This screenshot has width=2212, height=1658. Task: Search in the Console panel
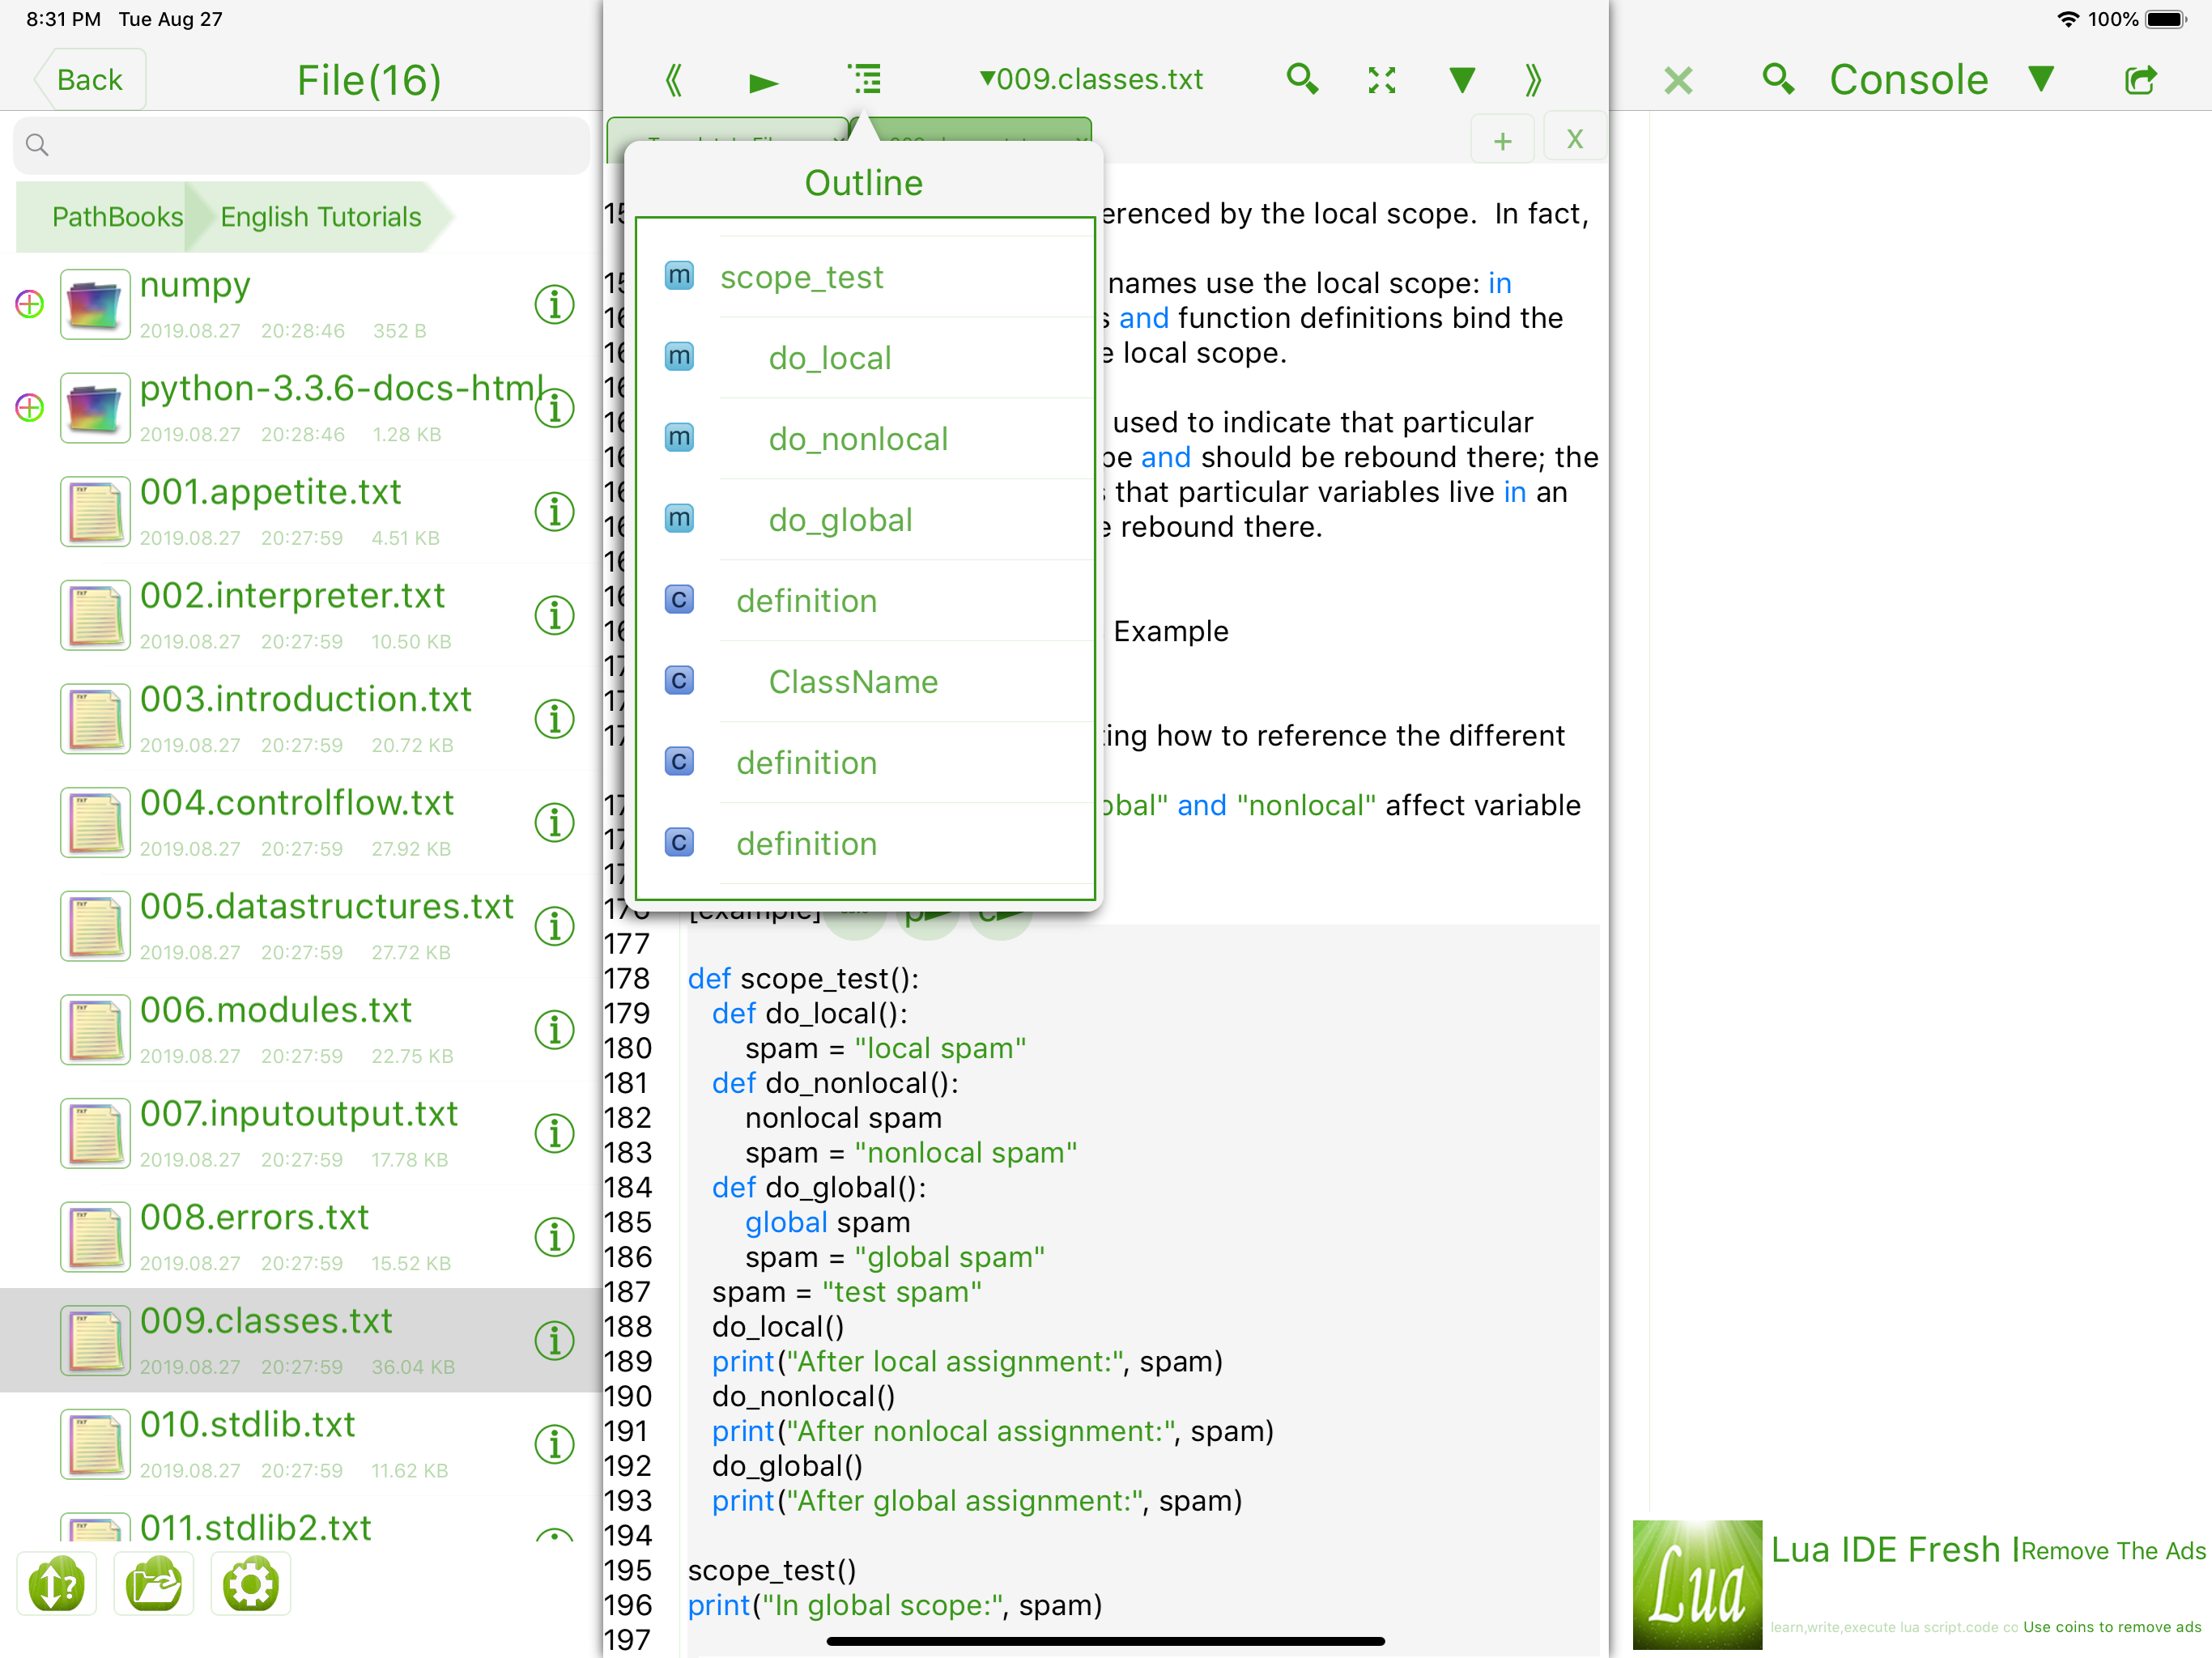coord(1778,79)
